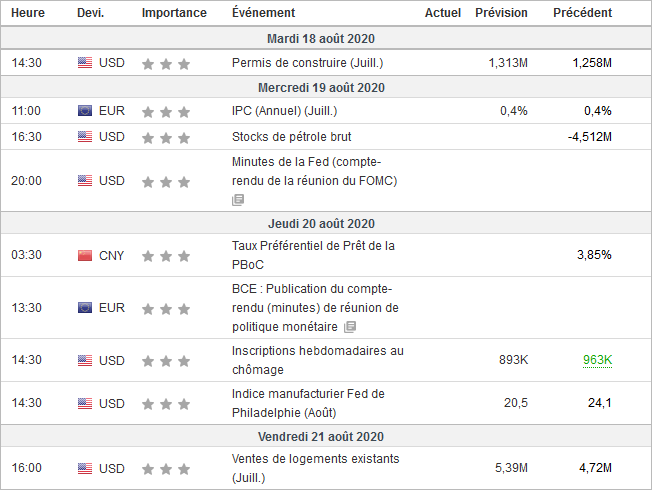Click the China flag next to CNY
652x490 pixels.
tap(85, 256)
